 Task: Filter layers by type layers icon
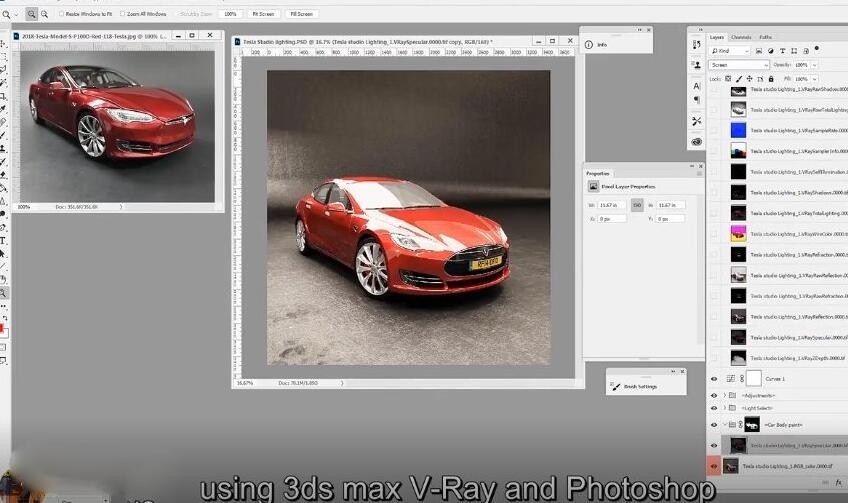click(x=782, y=51)
